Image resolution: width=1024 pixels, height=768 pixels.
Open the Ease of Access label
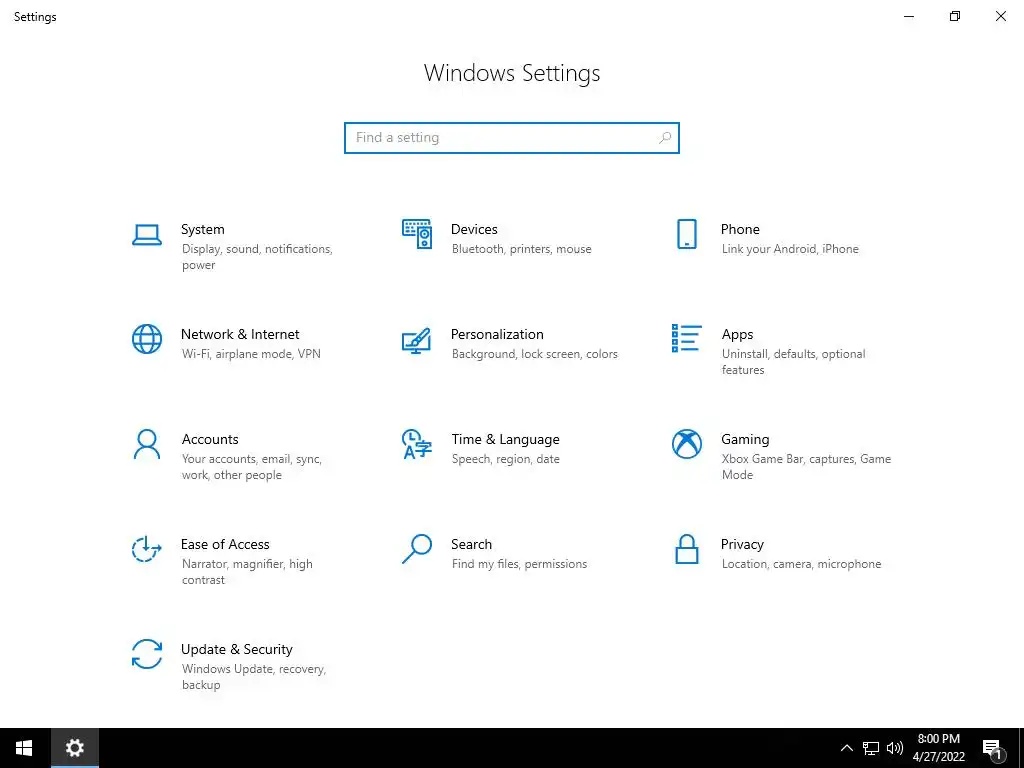point(225,545)
